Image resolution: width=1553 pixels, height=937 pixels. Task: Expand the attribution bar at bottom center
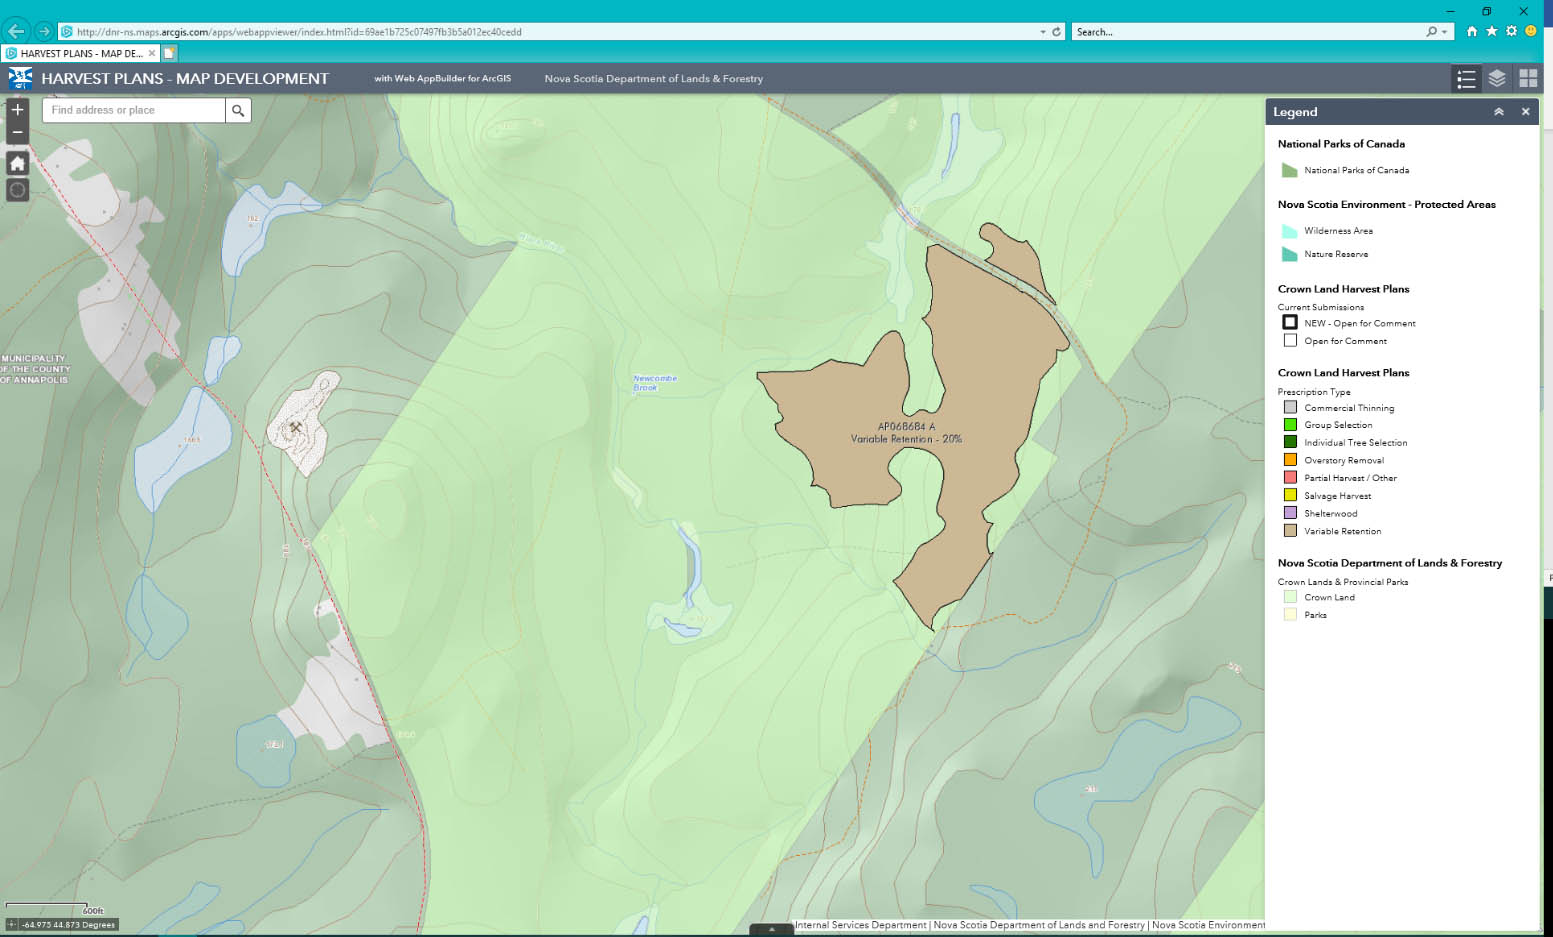(771, 929)
